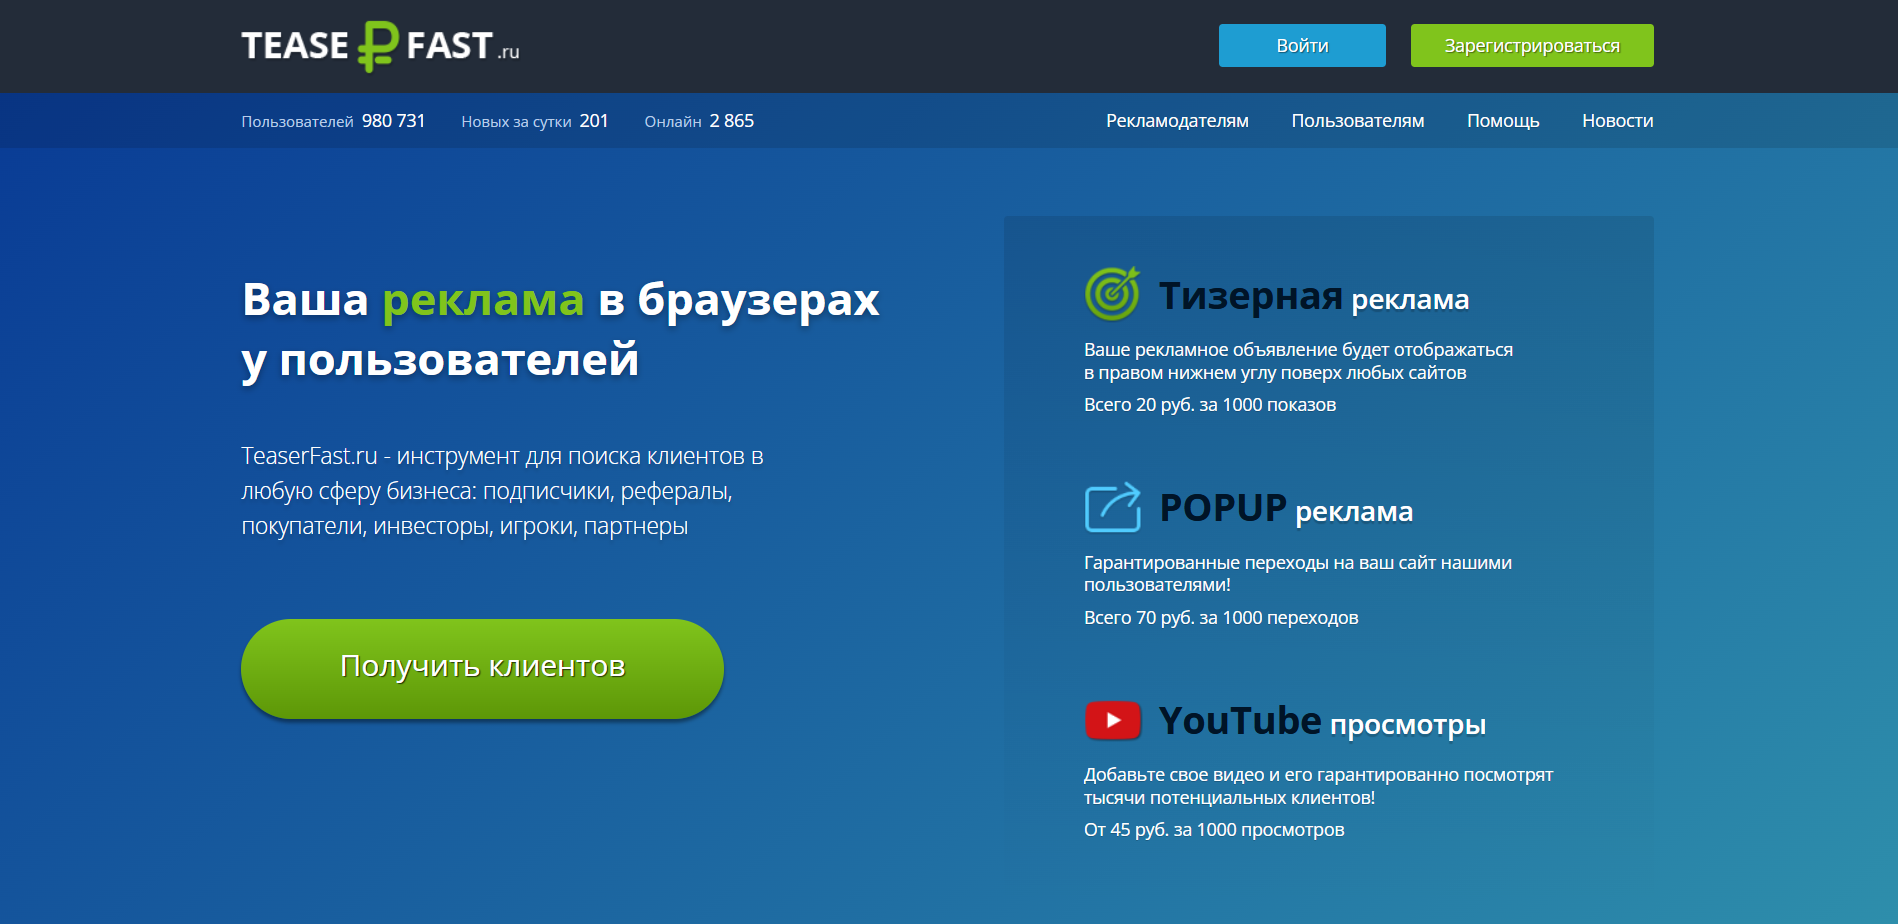Click the text Всего 70 руб. за 1000 переходов

click(x=1221, y=618)
